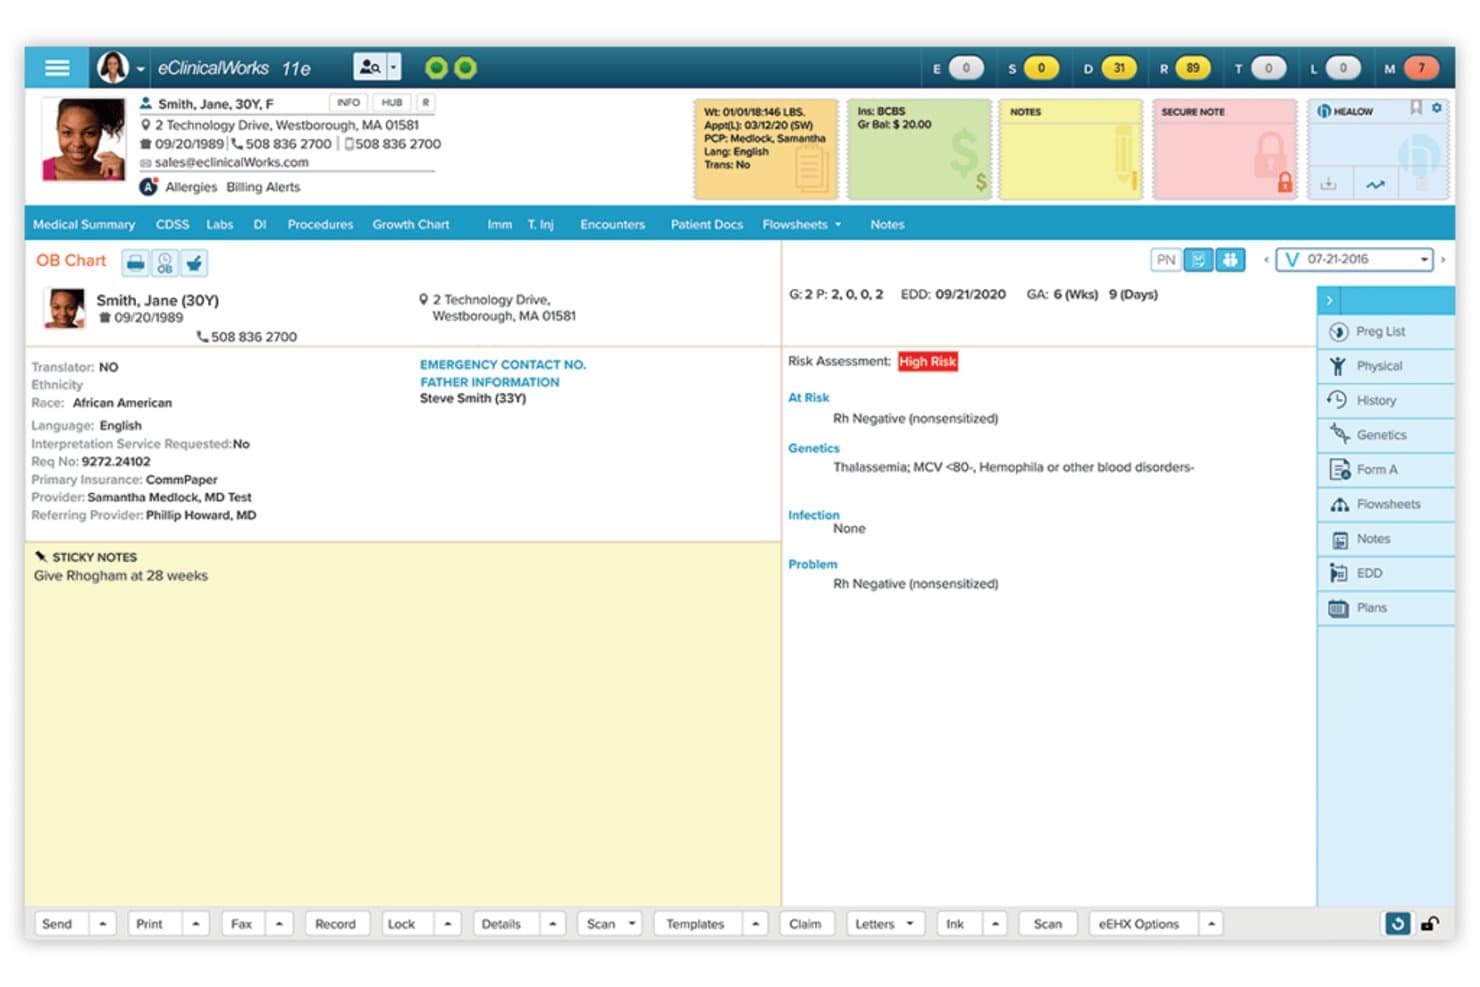Open the Physical section
This screenshot has width=1480, height=987.
tap(1385, 366)
